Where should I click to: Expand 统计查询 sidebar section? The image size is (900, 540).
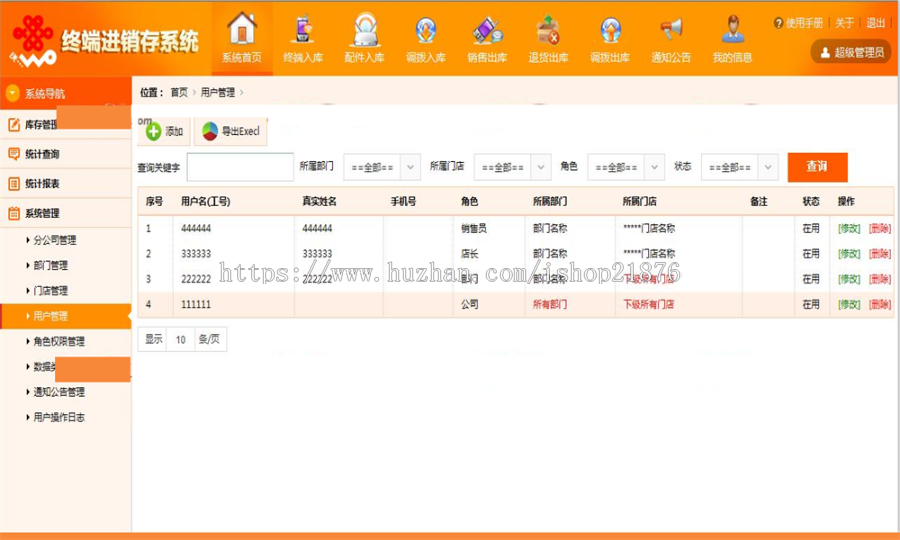click(65, 154)
